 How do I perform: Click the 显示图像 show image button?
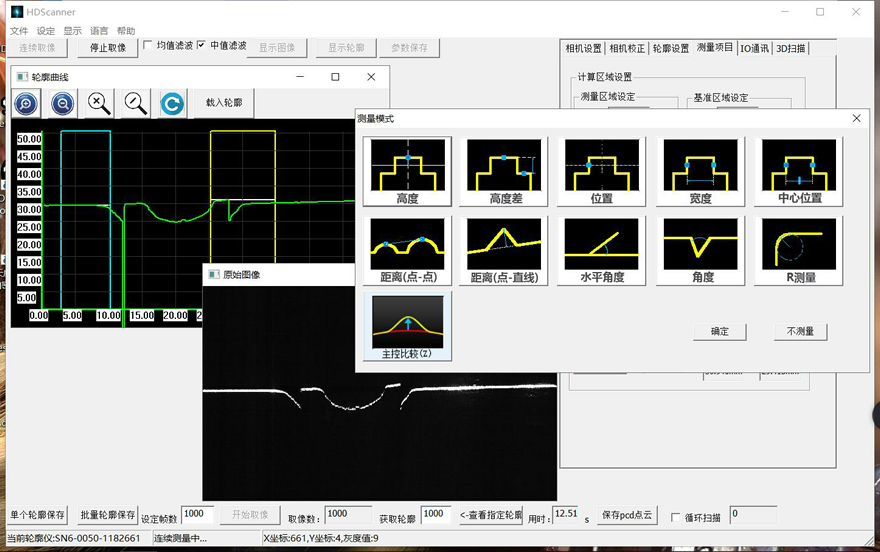[x=277, y=48]
